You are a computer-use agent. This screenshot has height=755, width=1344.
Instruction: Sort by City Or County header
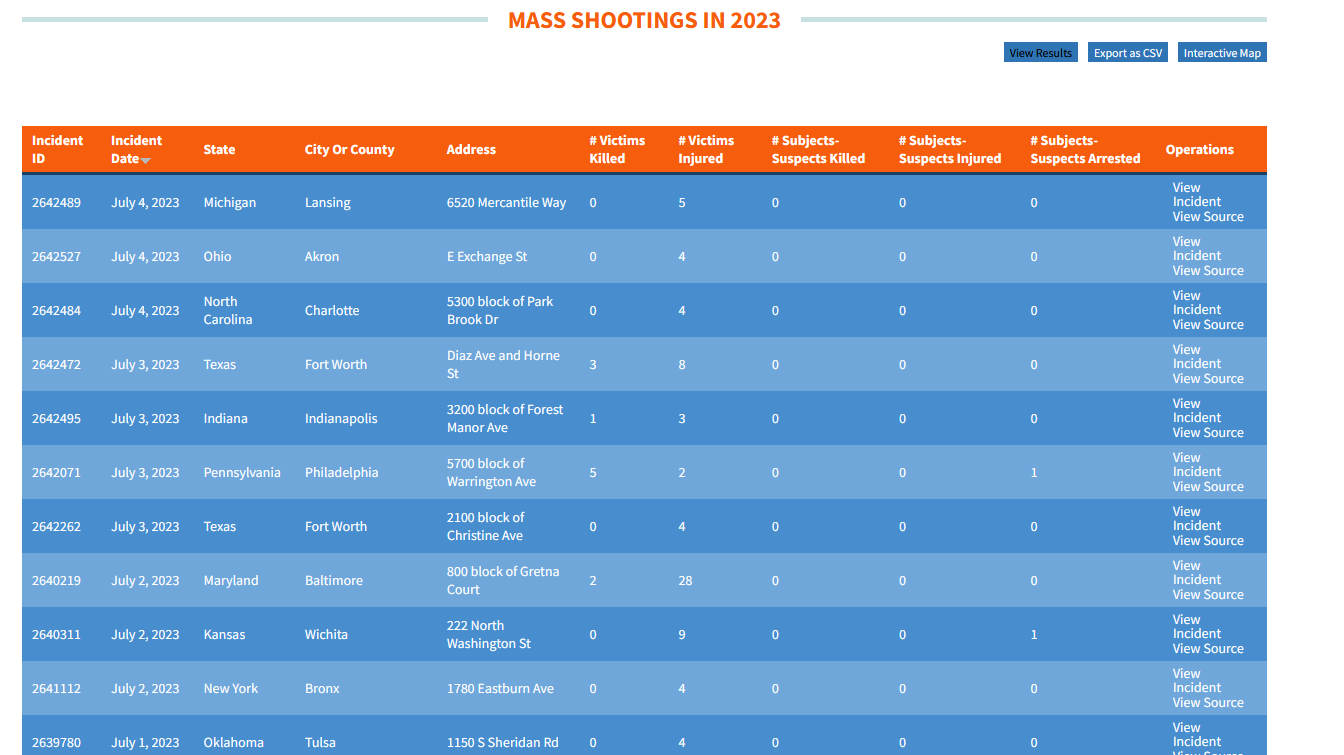click(350, 150)
